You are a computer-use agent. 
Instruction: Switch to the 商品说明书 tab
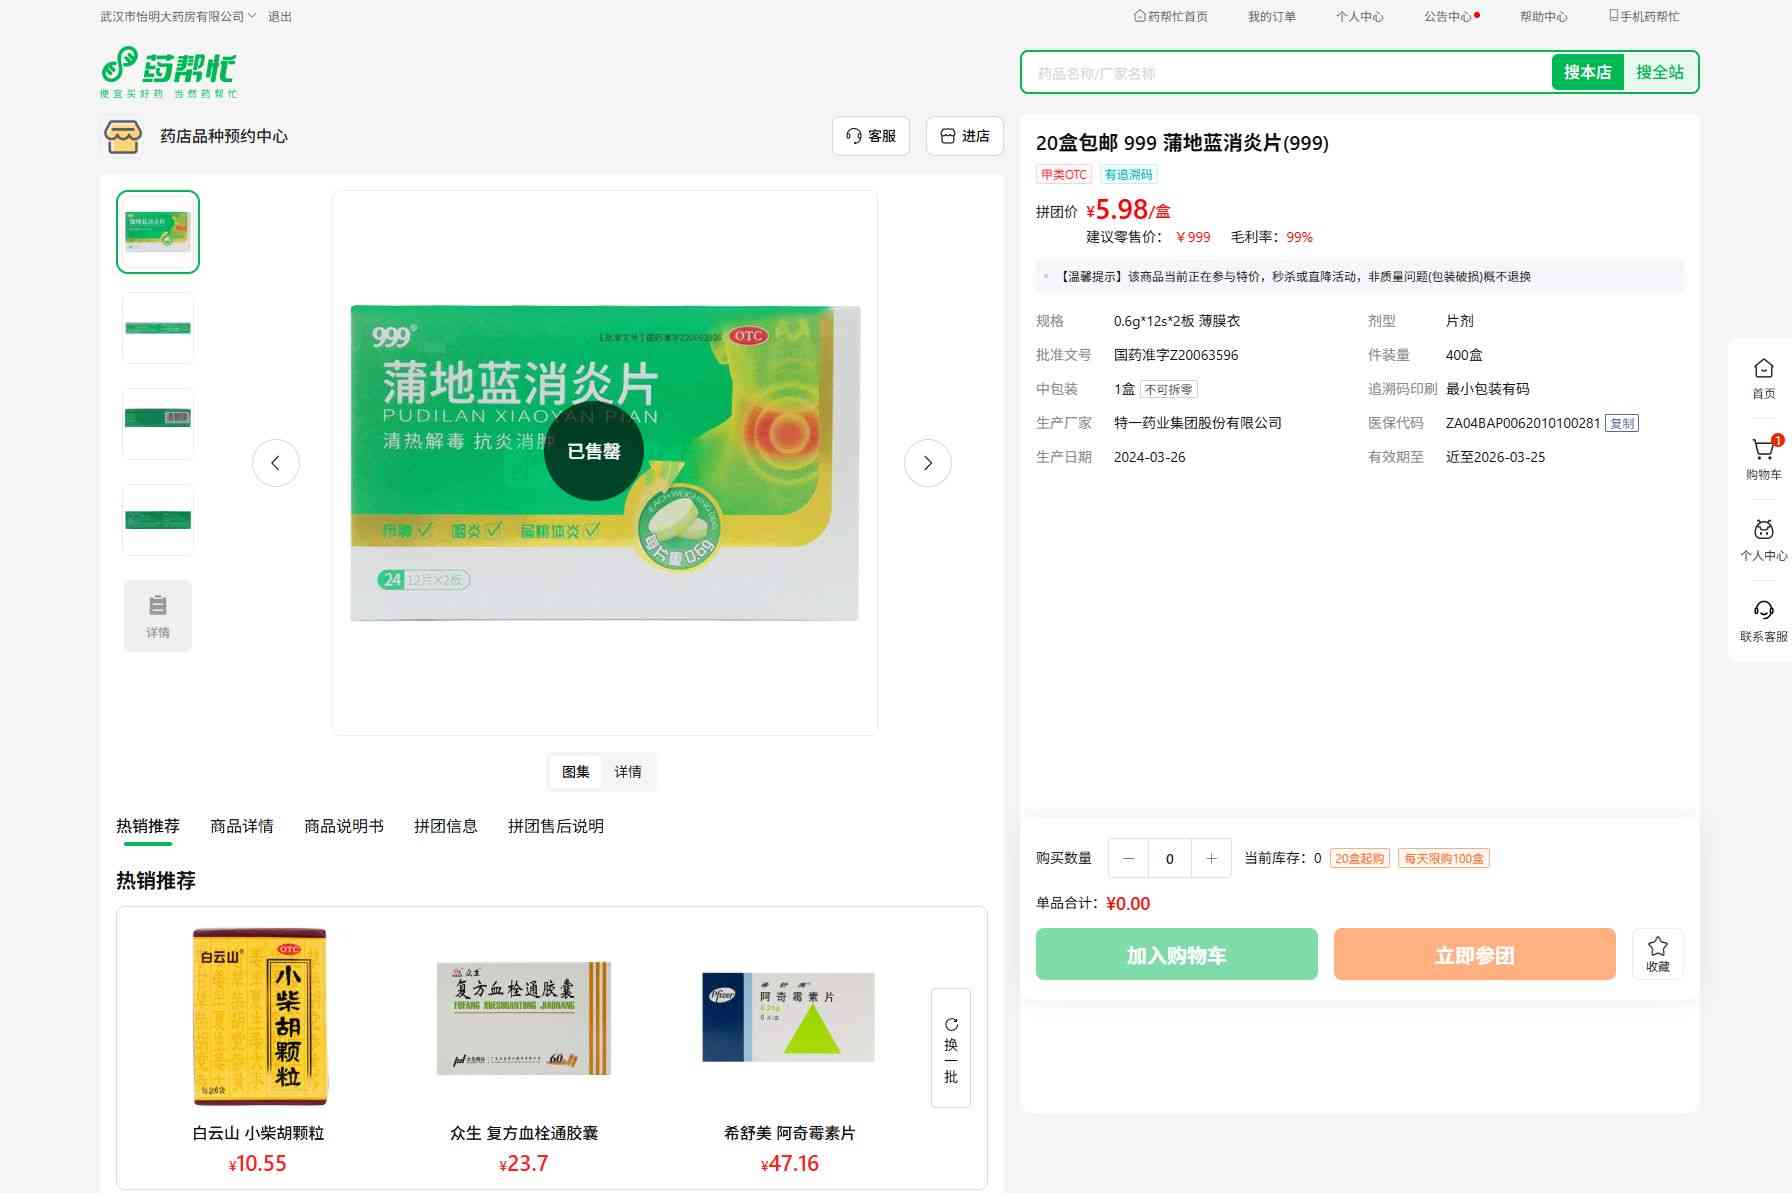click(343, 826)
